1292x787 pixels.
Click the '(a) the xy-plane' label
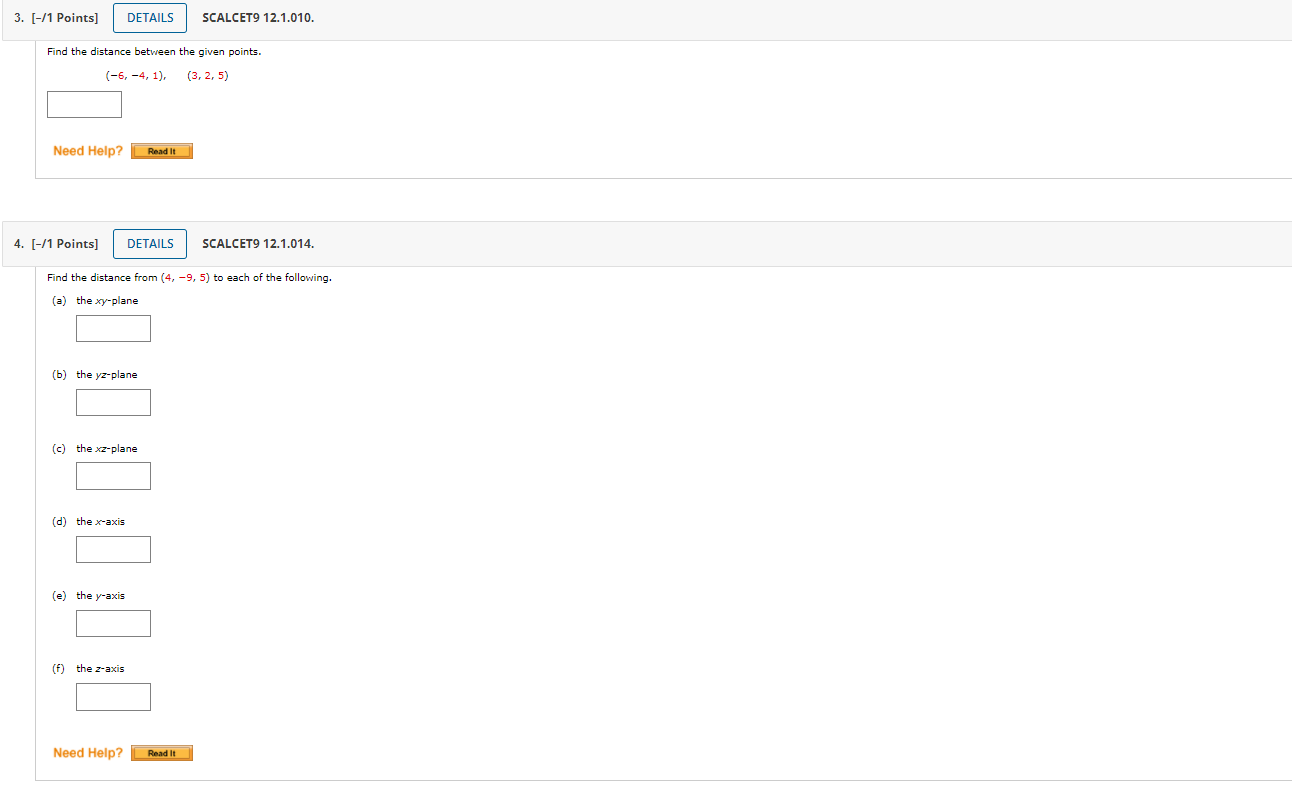95,301
